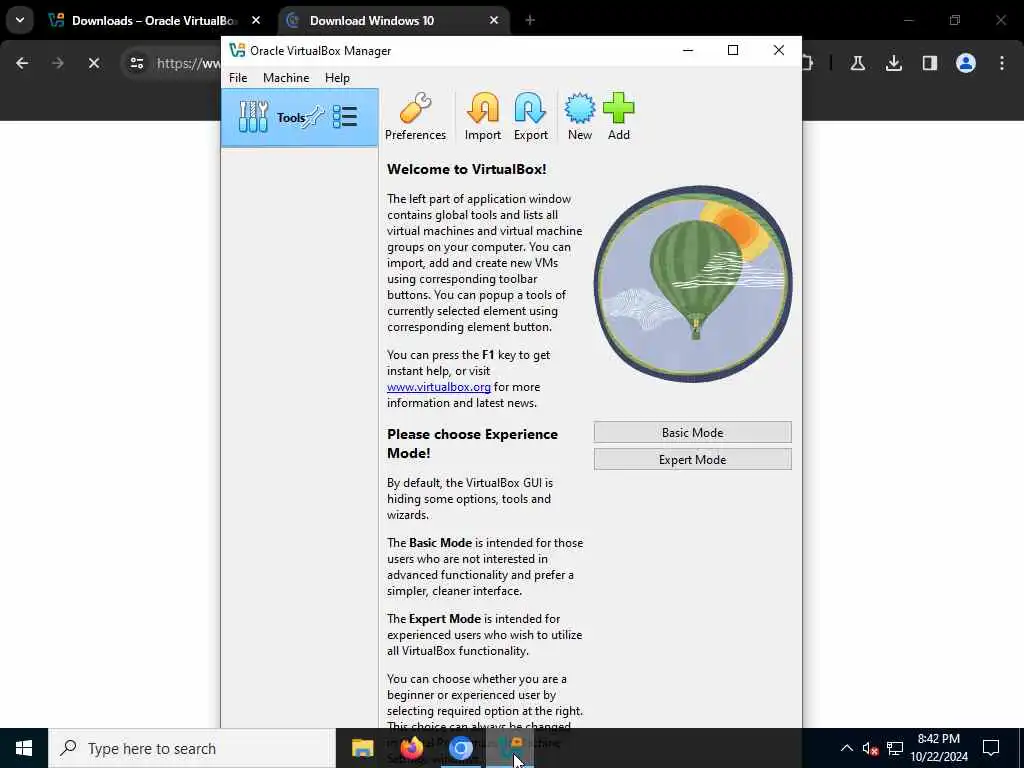This screenshot has height=768, width=1024.
Task: Close the Downloads Oracle VirtualBox tab
Action: pos(256,20)
